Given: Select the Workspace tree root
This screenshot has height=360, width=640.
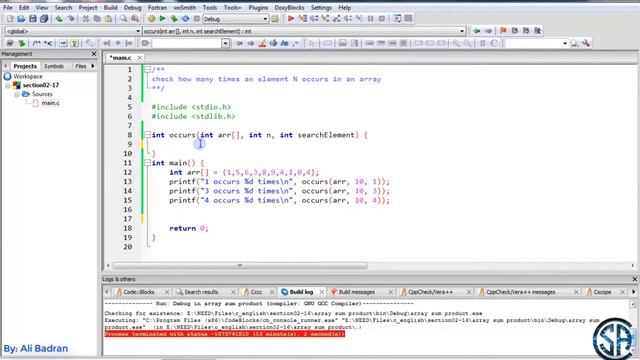Looking at the screenshot, I should click(x=27, y=76).
